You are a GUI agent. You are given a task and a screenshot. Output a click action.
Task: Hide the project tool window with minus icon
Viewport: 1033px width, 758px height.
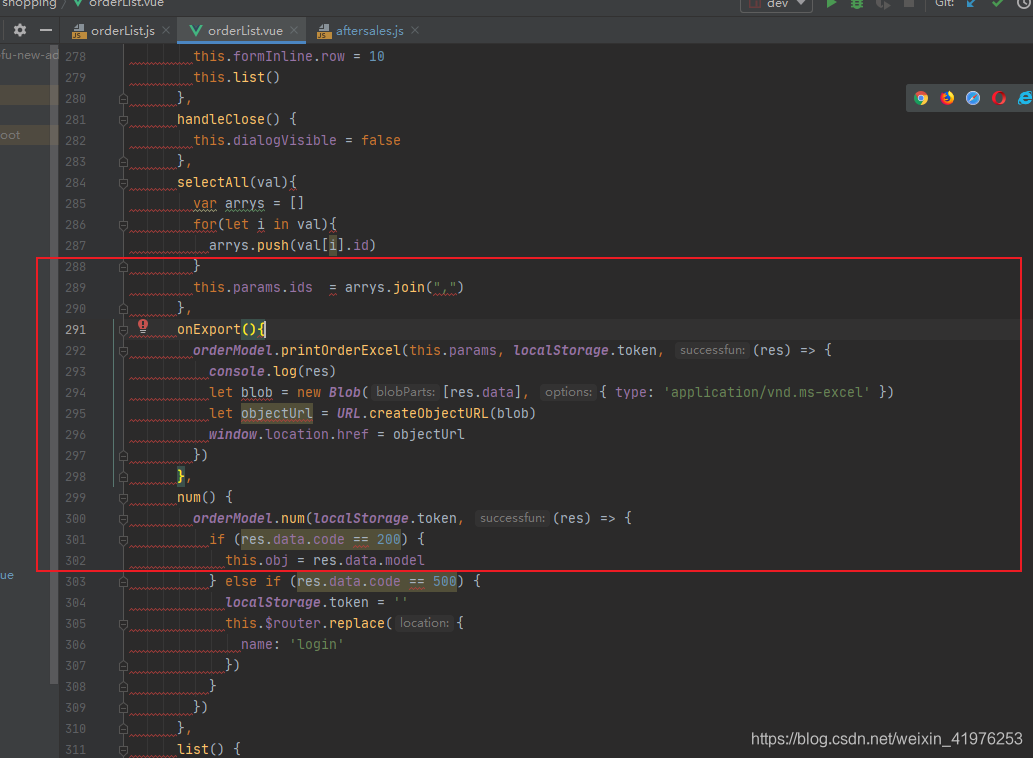click(45, 30)
